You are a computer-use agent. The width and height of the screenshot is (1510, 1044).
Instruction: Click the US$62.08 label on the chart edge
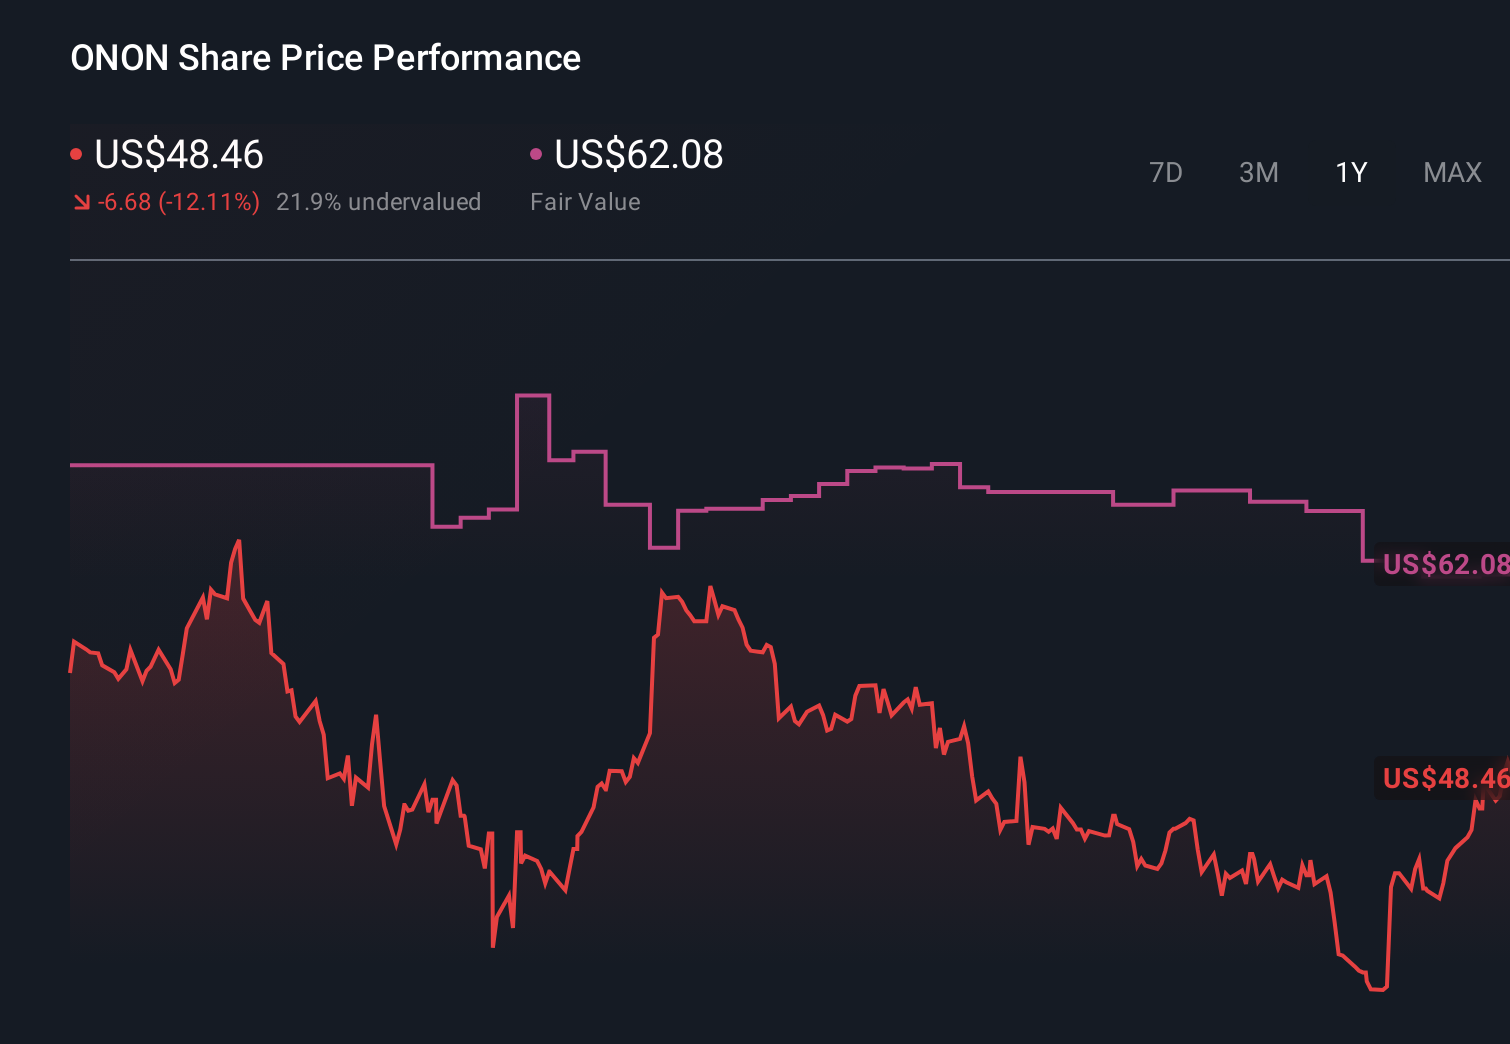point(1443,565)
